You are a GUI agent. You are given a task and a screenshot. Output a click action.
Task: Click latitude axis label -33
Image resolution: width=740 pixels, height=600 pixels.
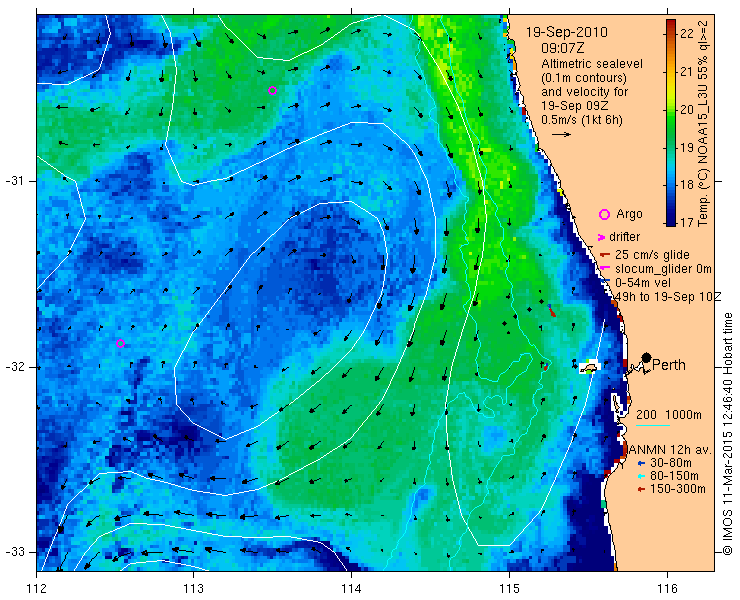coord(14,552)
